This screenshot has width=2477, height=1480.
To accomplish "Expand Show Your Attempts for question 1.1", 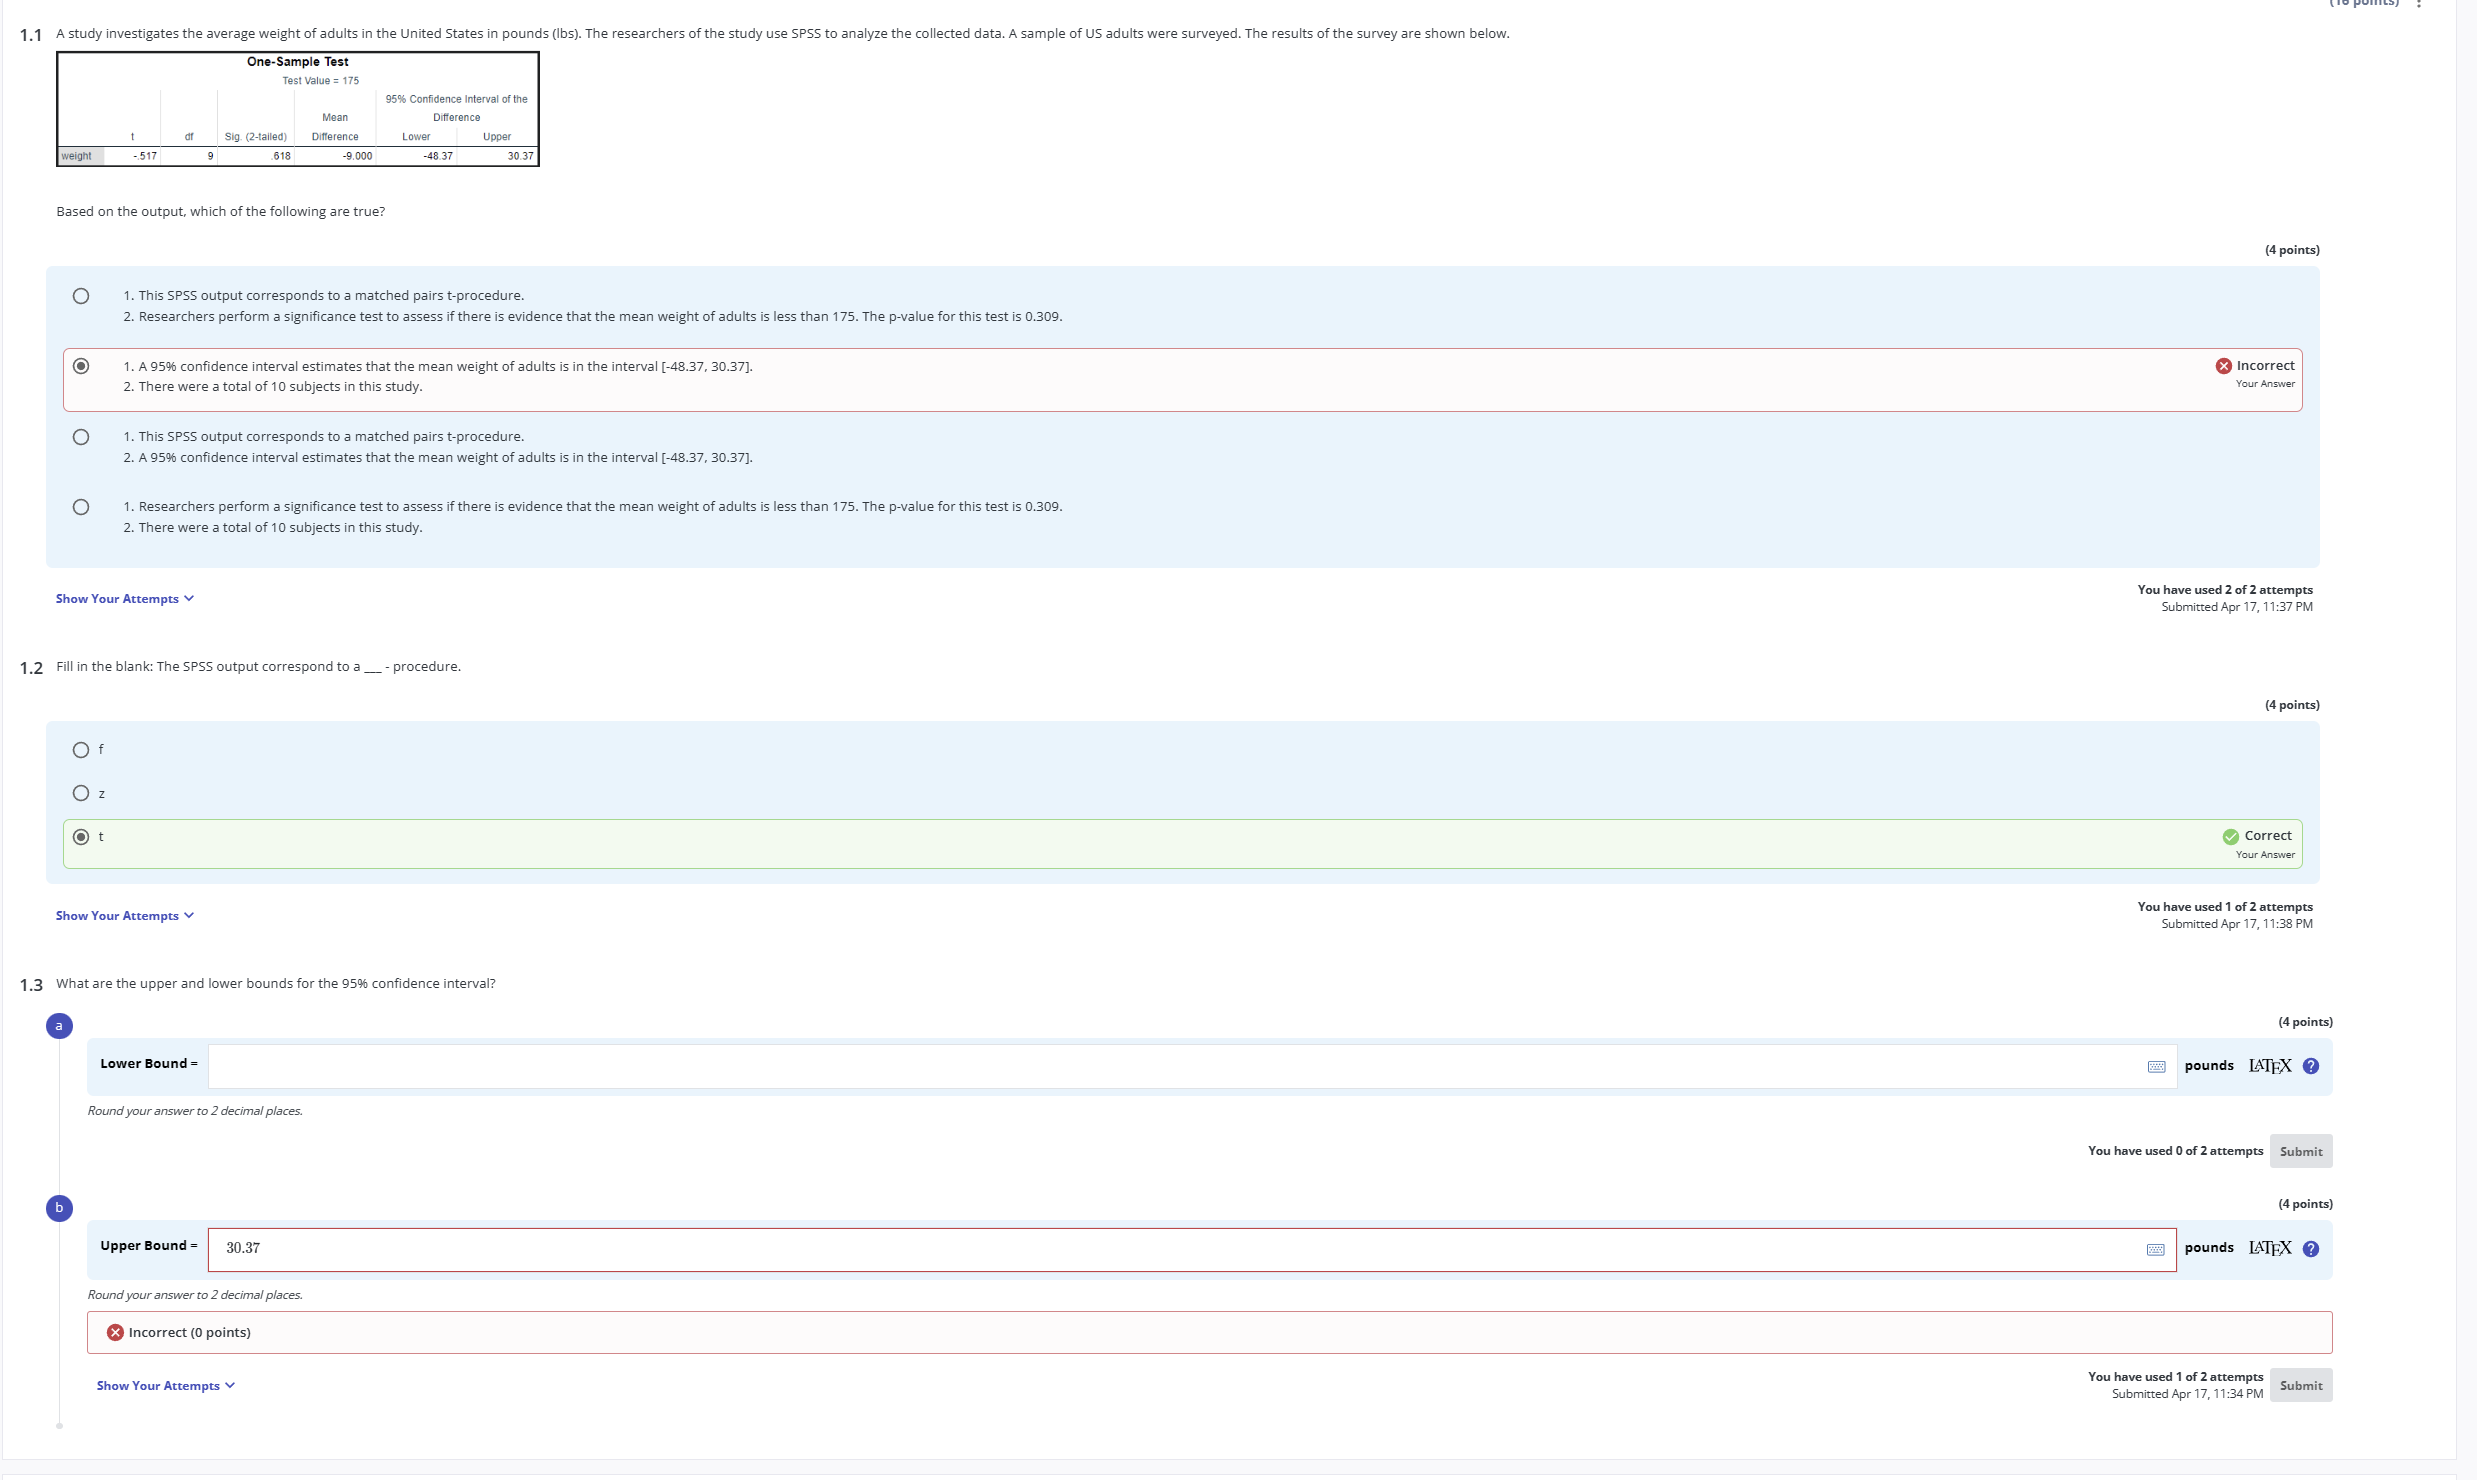I will pyautogui.click(x=125, y=599).
